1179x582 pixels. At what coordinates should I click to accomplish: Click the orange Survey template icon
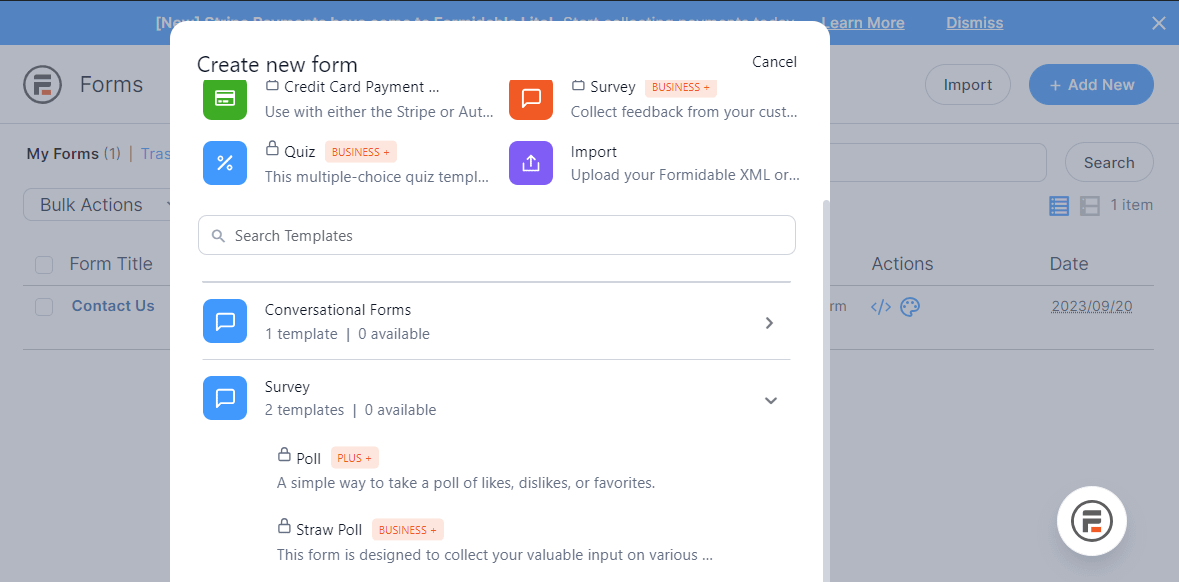click(531, 99)
